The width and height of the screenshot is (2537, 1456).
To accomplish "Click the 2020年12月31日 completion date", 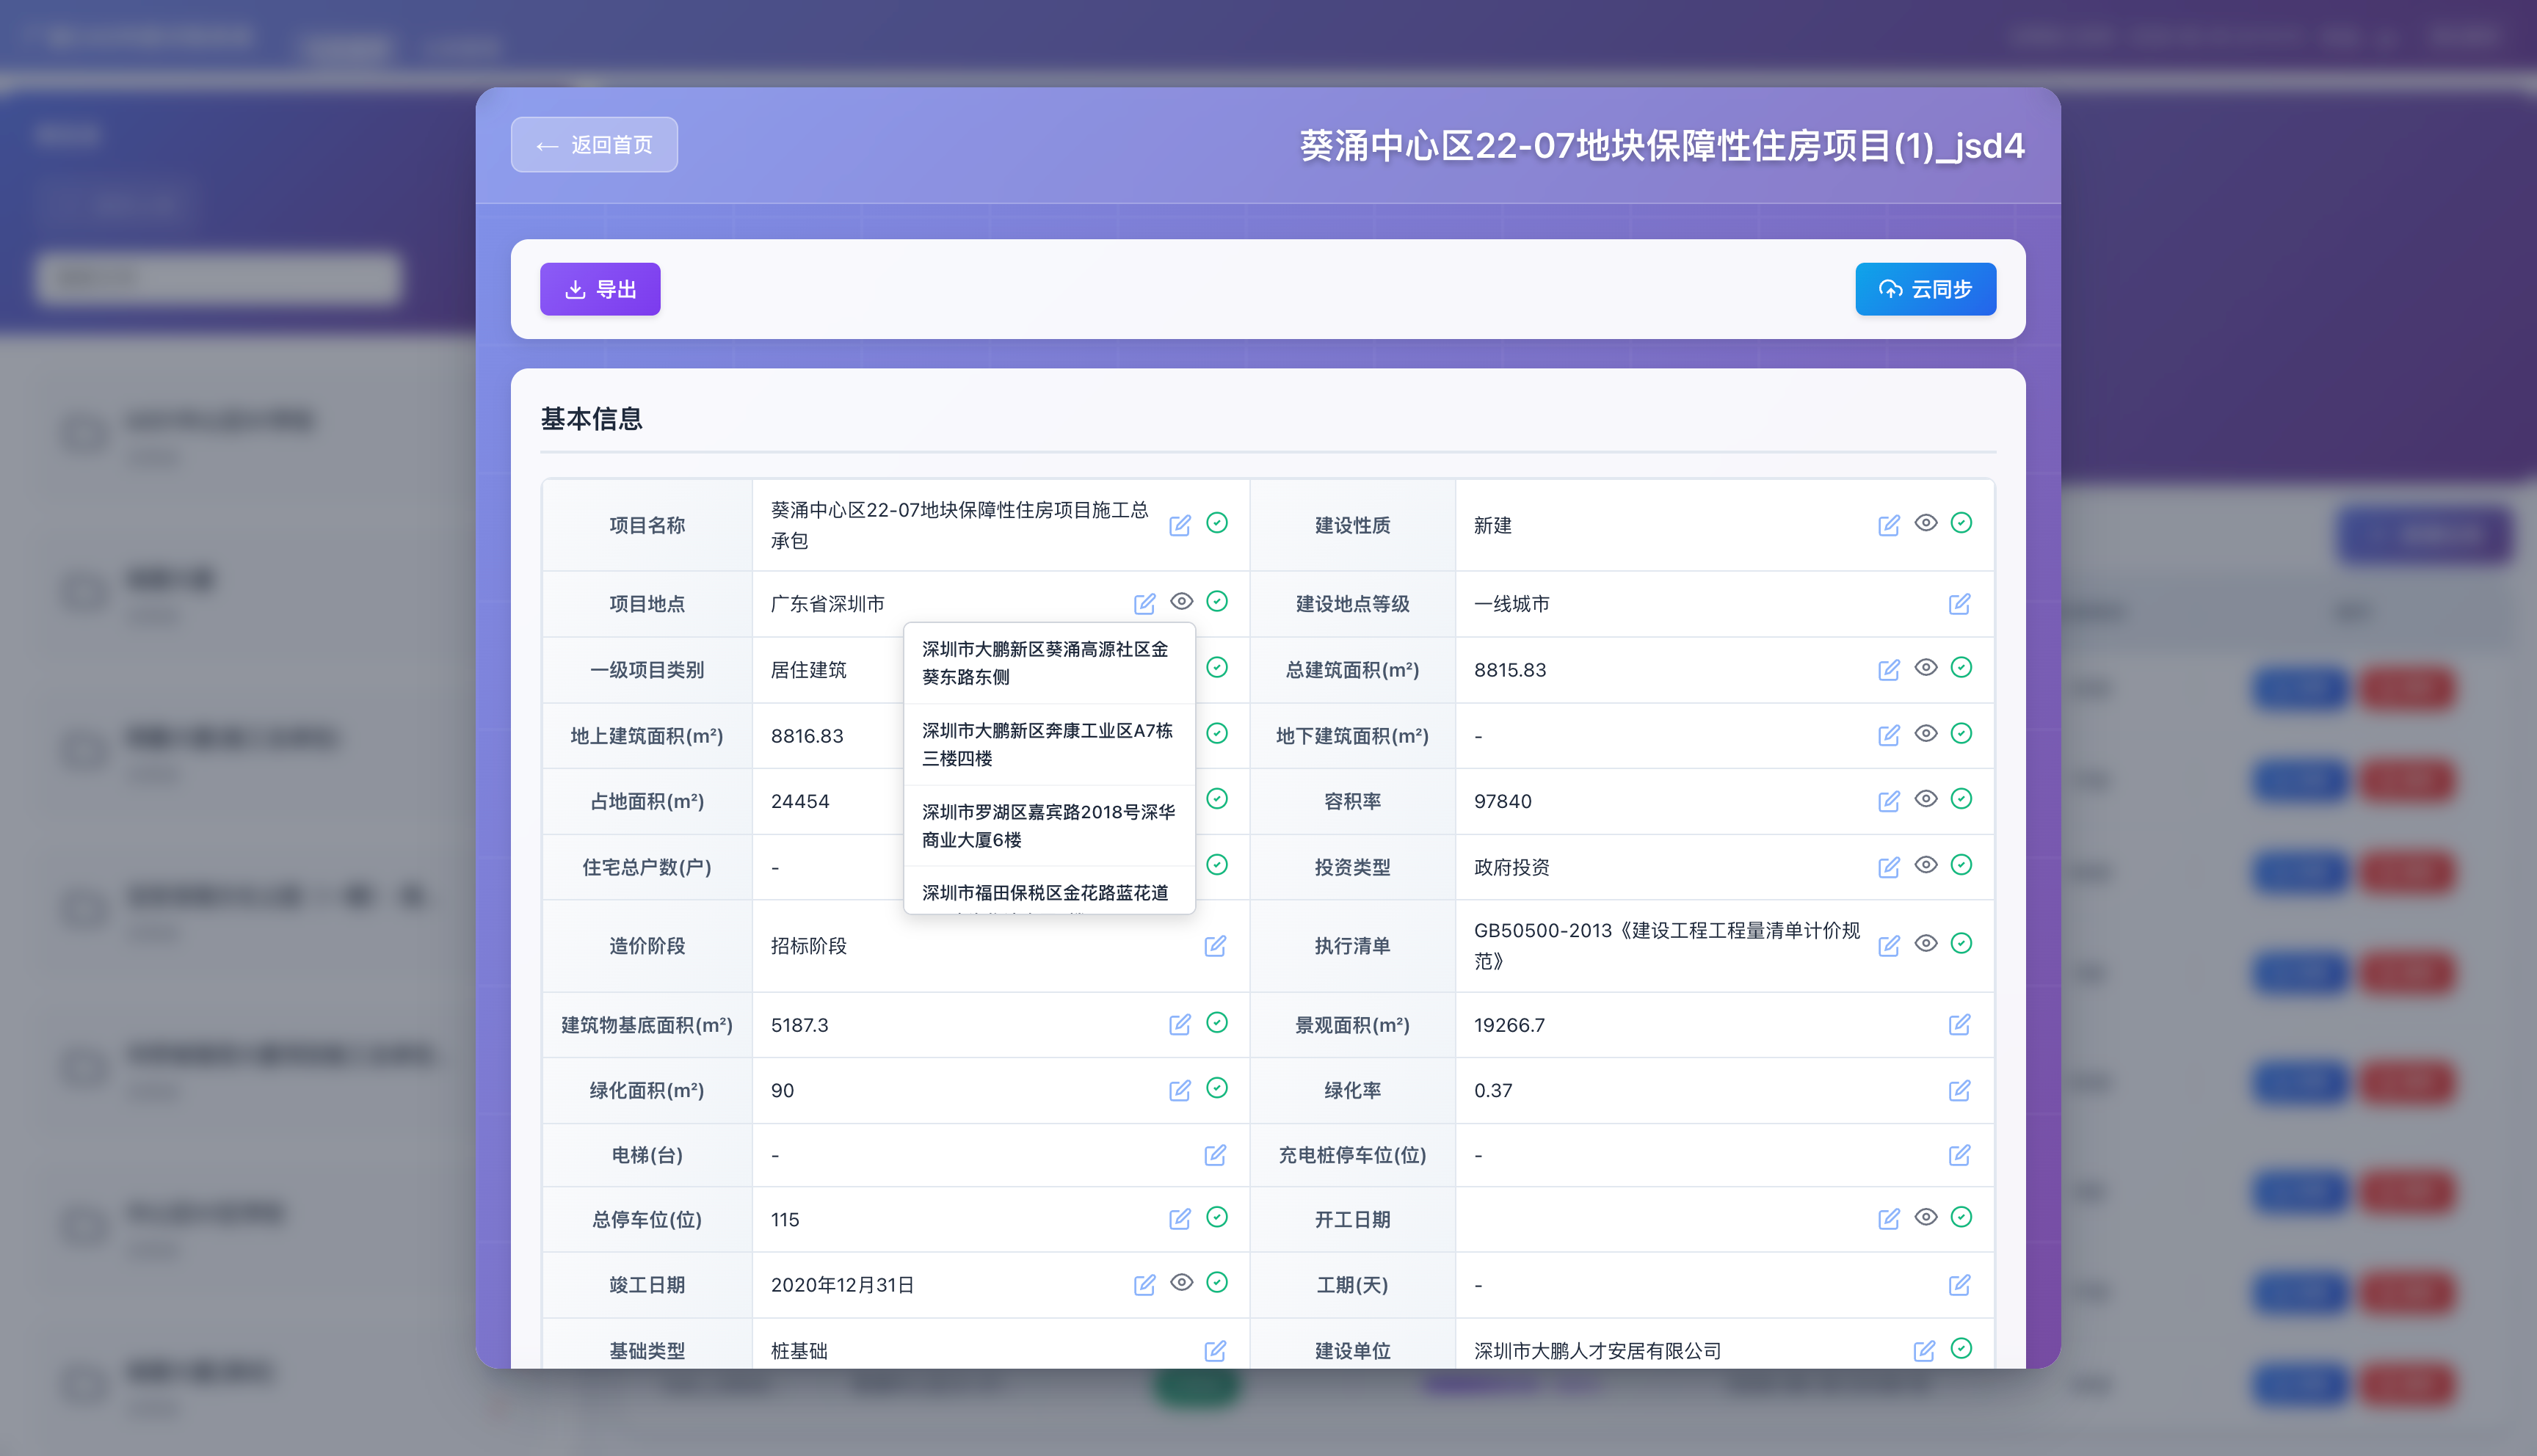I will click(842, 1285).
